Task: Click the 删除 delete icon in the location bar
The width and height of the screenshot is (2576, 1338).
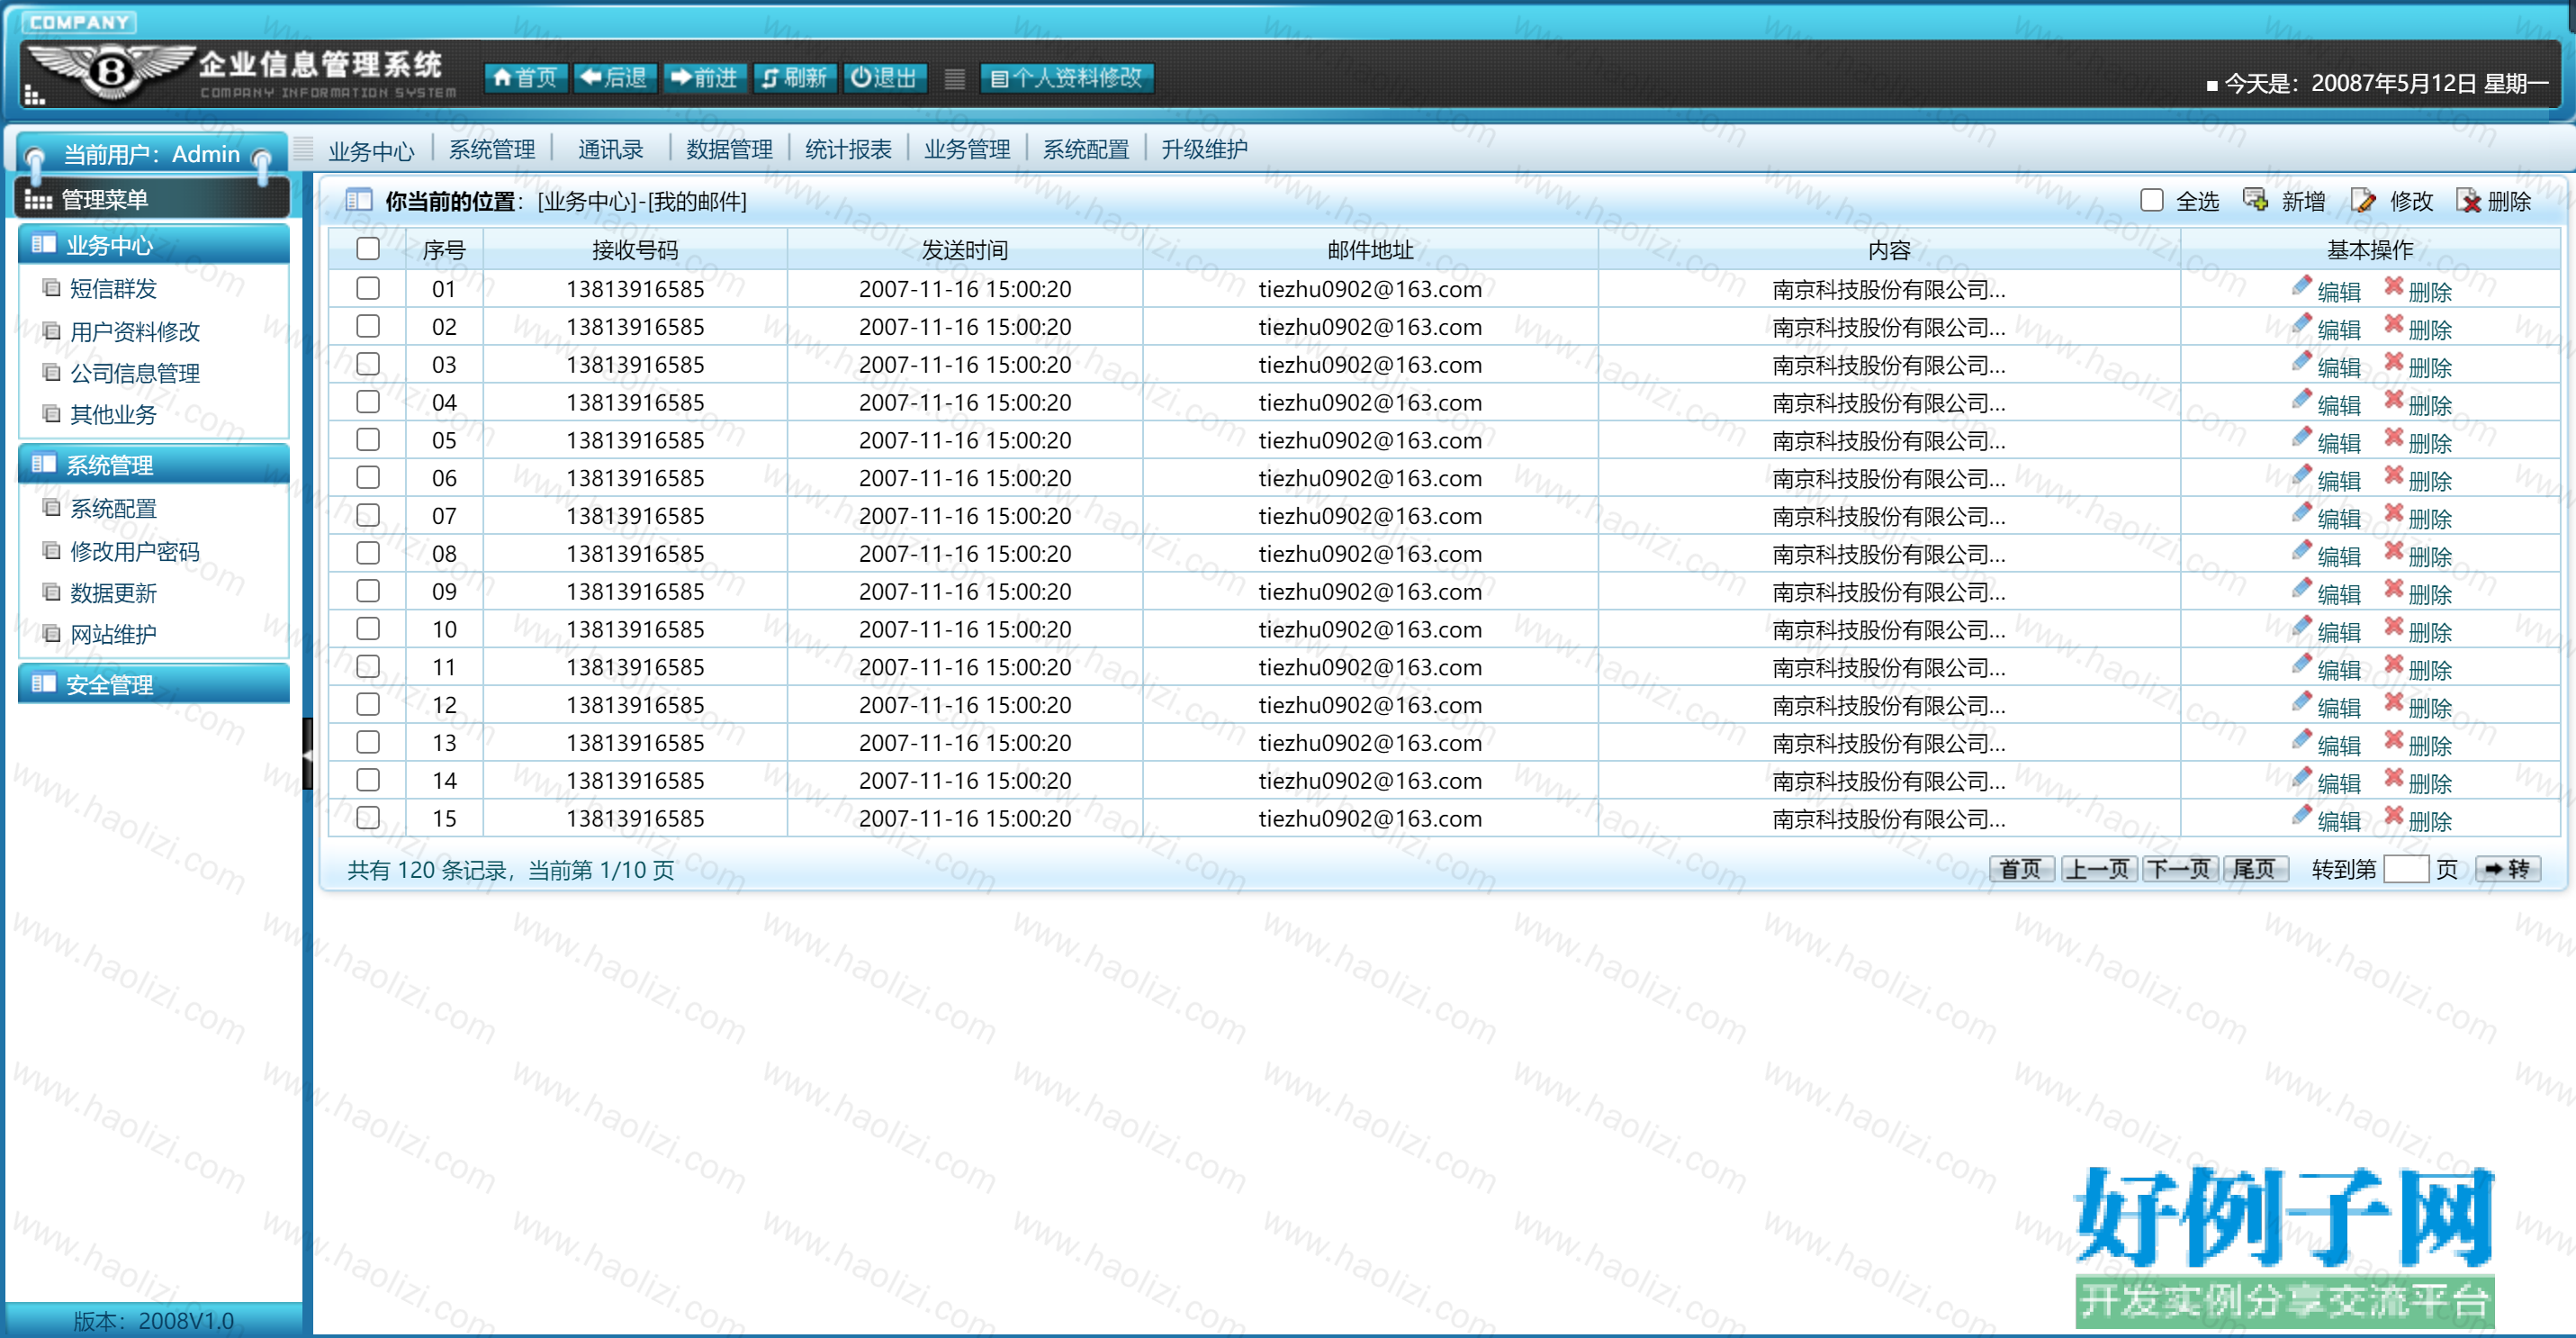Action: pyautogui.click(x=2469, y=200)
